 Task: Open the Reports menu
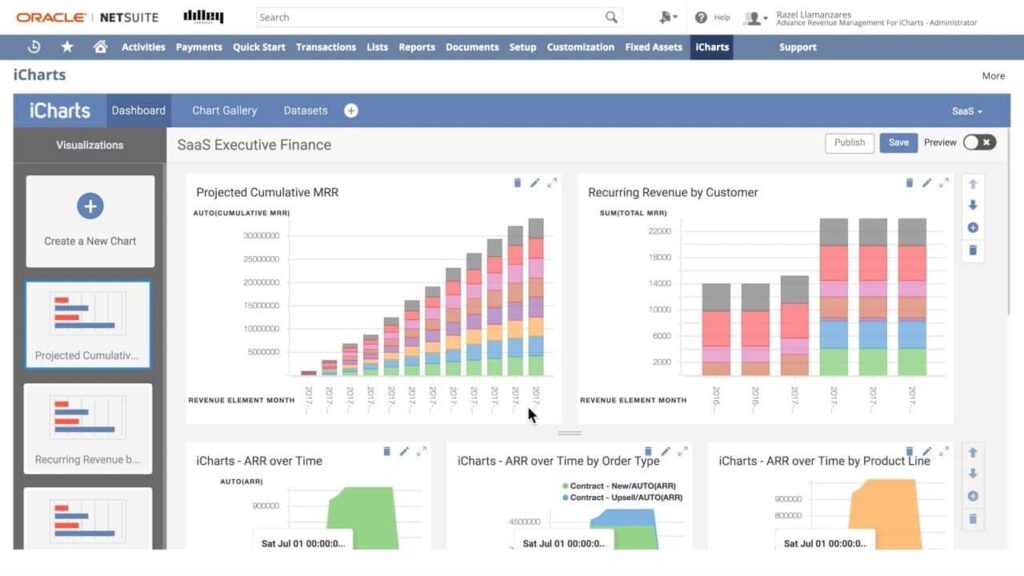coord(417,47)
